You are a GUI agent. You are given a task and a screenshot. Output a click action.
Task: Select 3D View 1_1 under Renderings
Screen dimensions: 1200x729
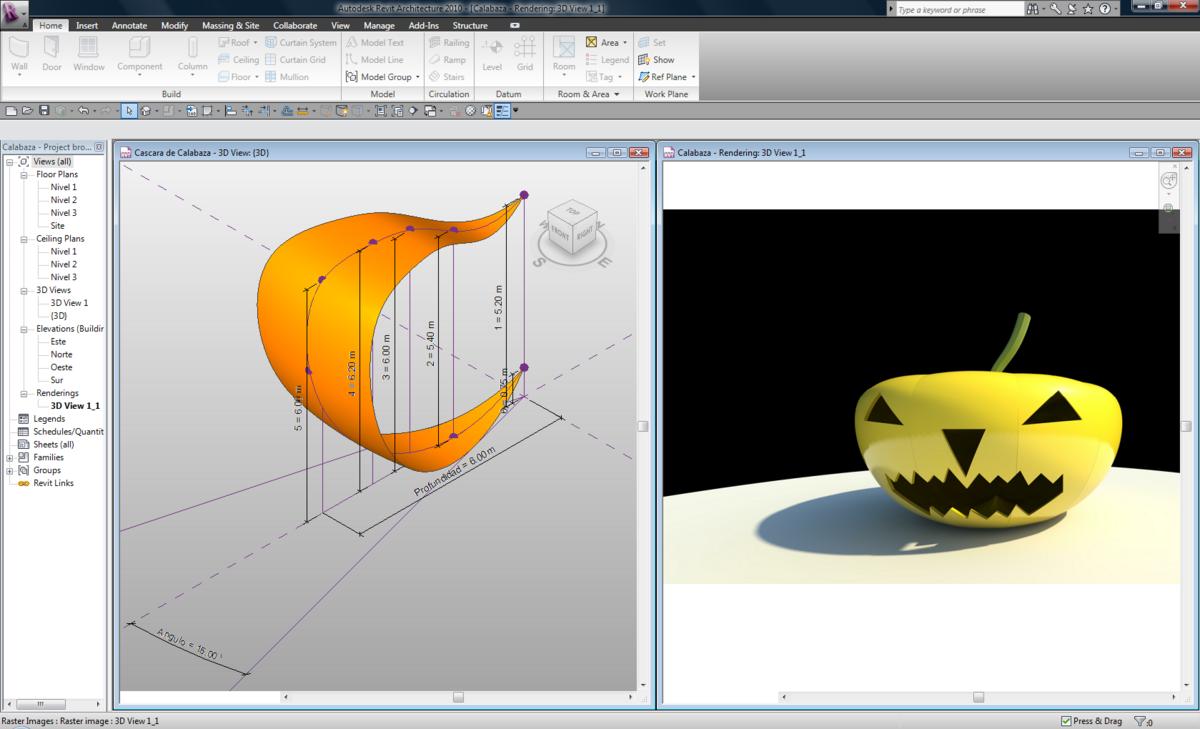[x=75, y=406]
